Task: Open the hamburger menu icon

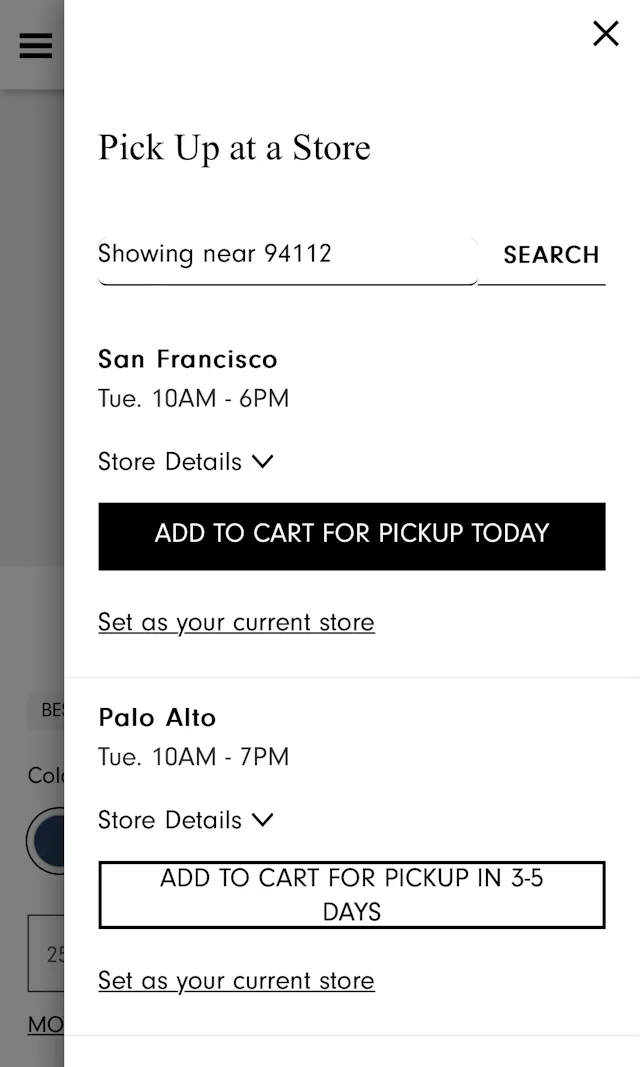Action: (x=35, y=45)
